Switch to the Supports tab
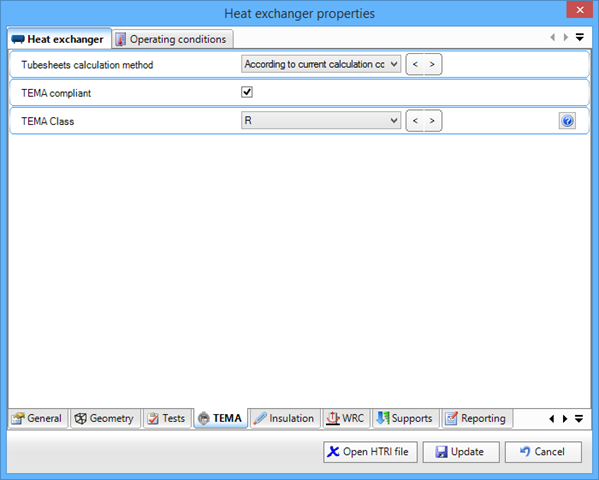This screenshot has width=599, height=480. click(x=405, y=418)
